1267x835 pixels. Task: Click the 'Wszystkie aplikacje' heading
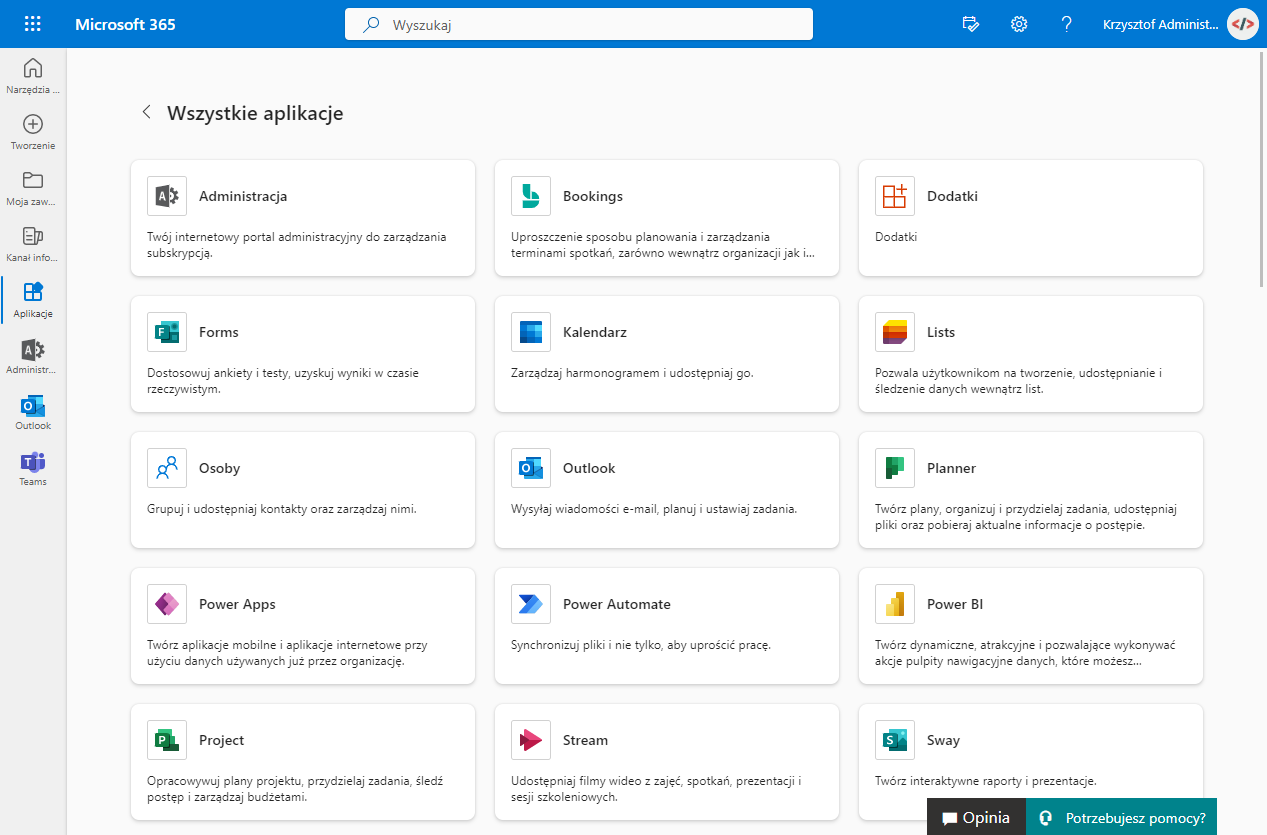(255, 113)
